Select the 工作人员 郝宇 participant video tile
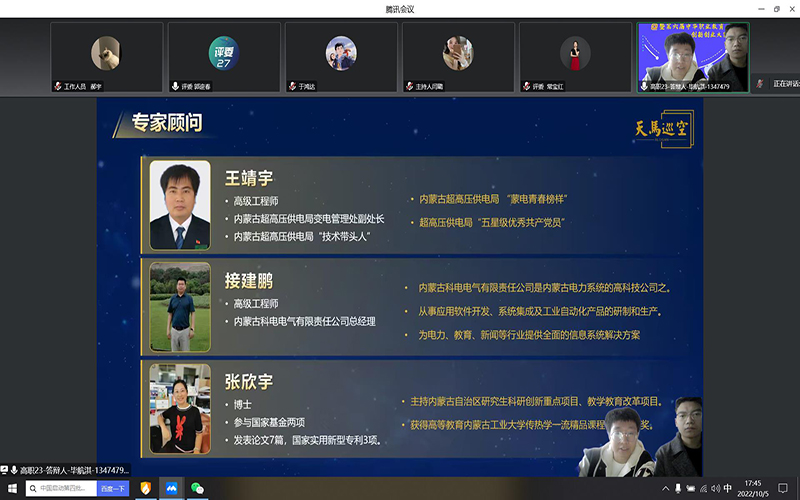Image resolution: width=800 pixels, height=500 pixels. [106, 57]
